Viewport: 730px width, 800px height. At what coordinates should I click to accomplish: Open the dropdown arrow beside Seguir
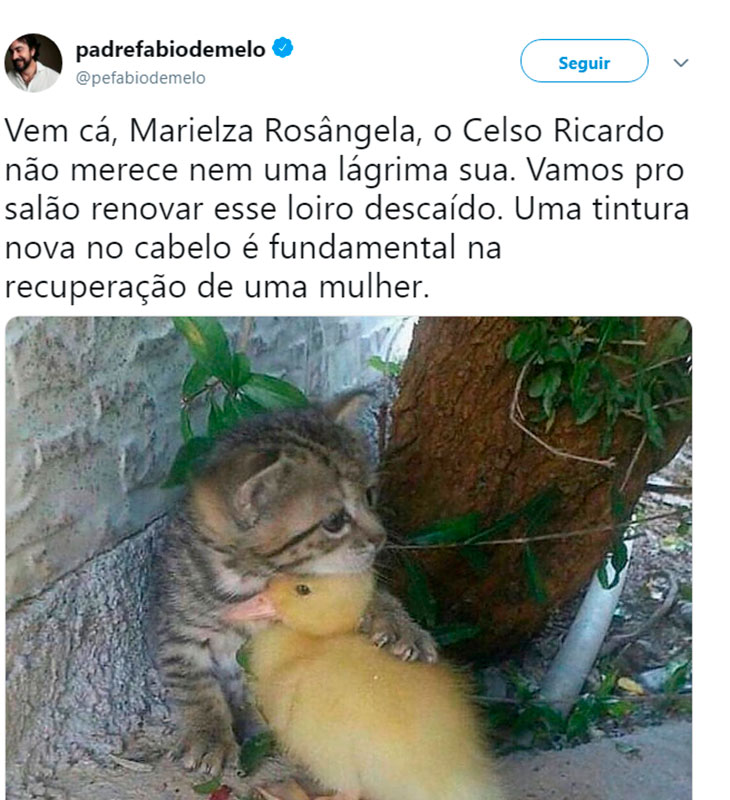point(681,63)
